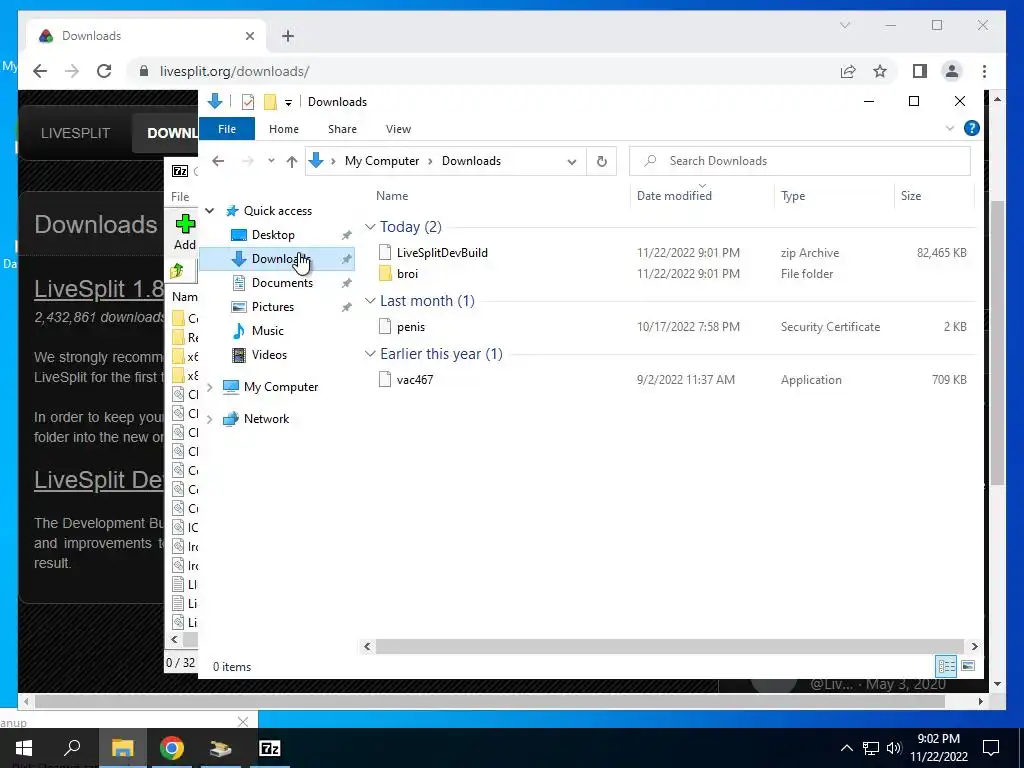
Task: Select the Network item
Action: [x=266, y=419]
